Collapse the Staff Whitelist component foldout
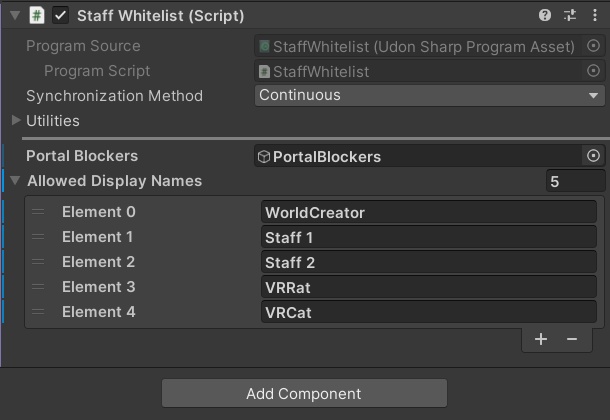Viewport: 610px width, 420px height. (14, 15)
